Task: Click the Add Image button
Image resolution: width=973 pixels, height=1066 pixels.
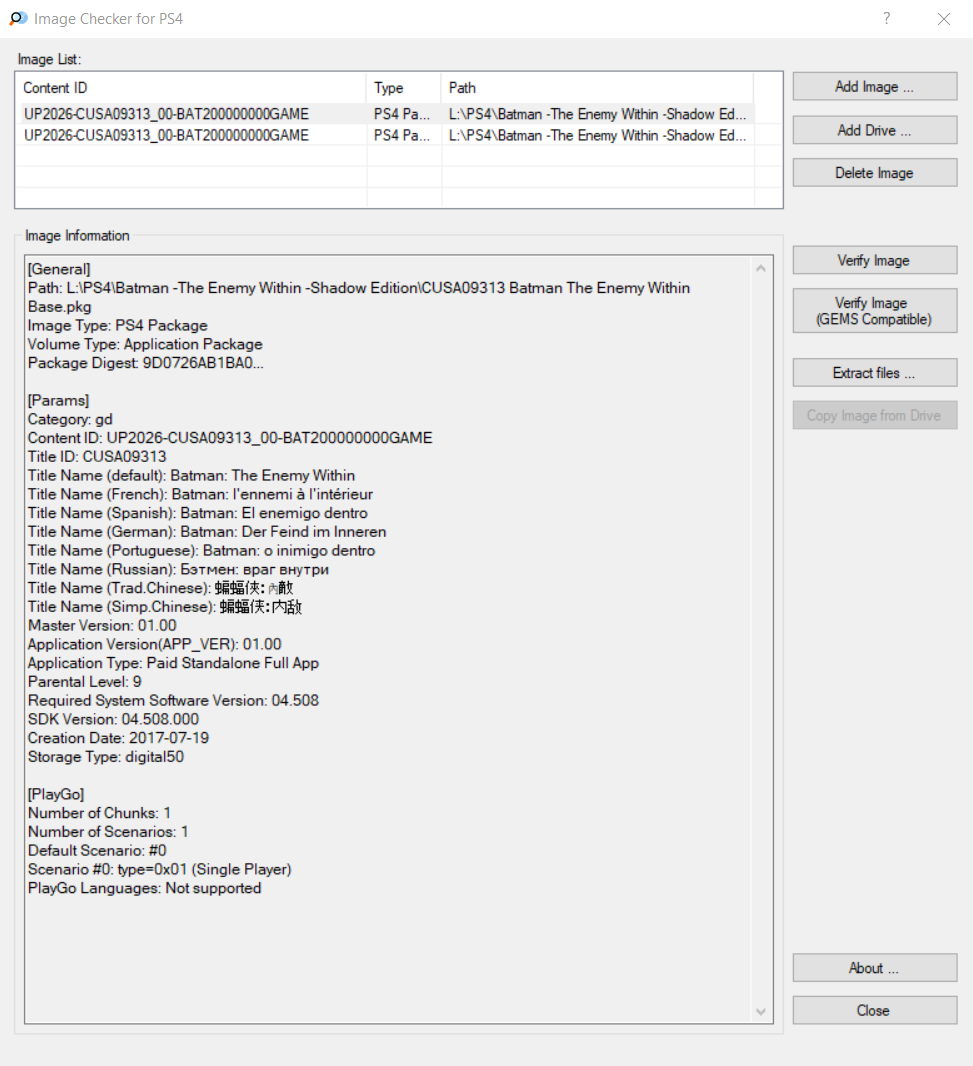Action: [x=874, y=86]
